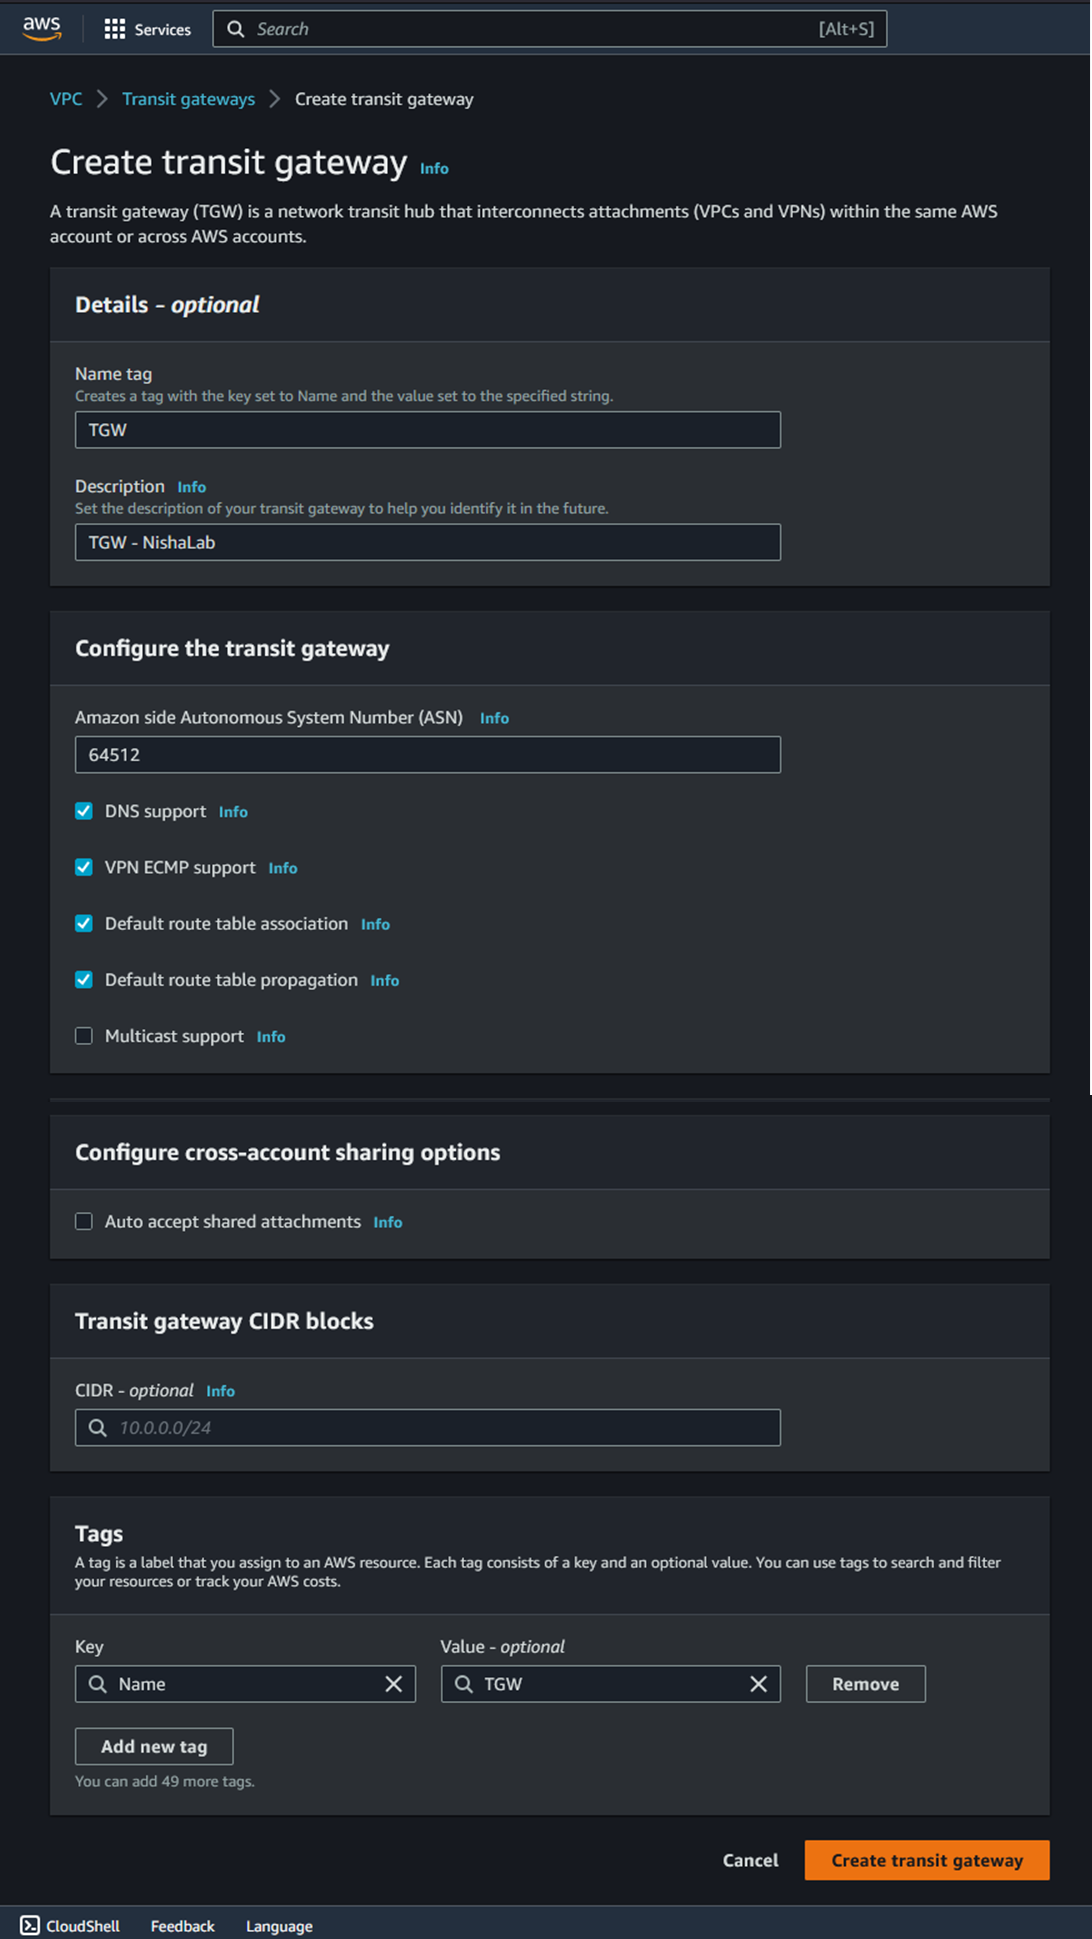
Task: Click Add new tag
Action: tap(154, 1746)
